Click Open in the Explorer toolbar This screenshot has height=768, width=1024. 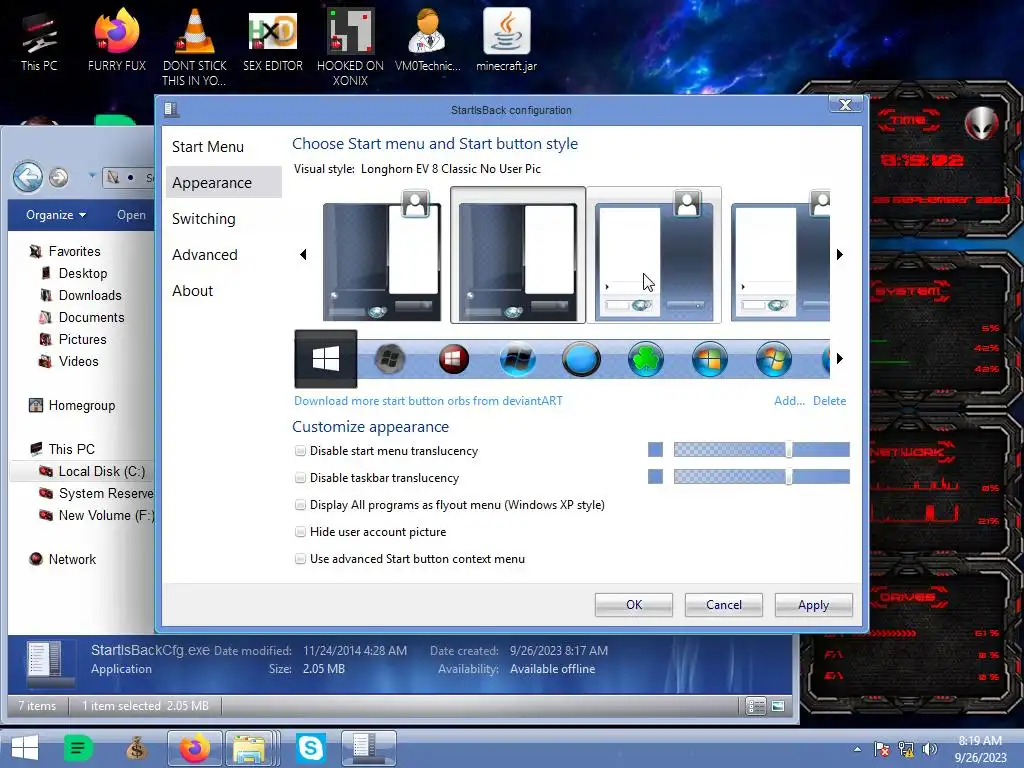click(x=131, y=215)
